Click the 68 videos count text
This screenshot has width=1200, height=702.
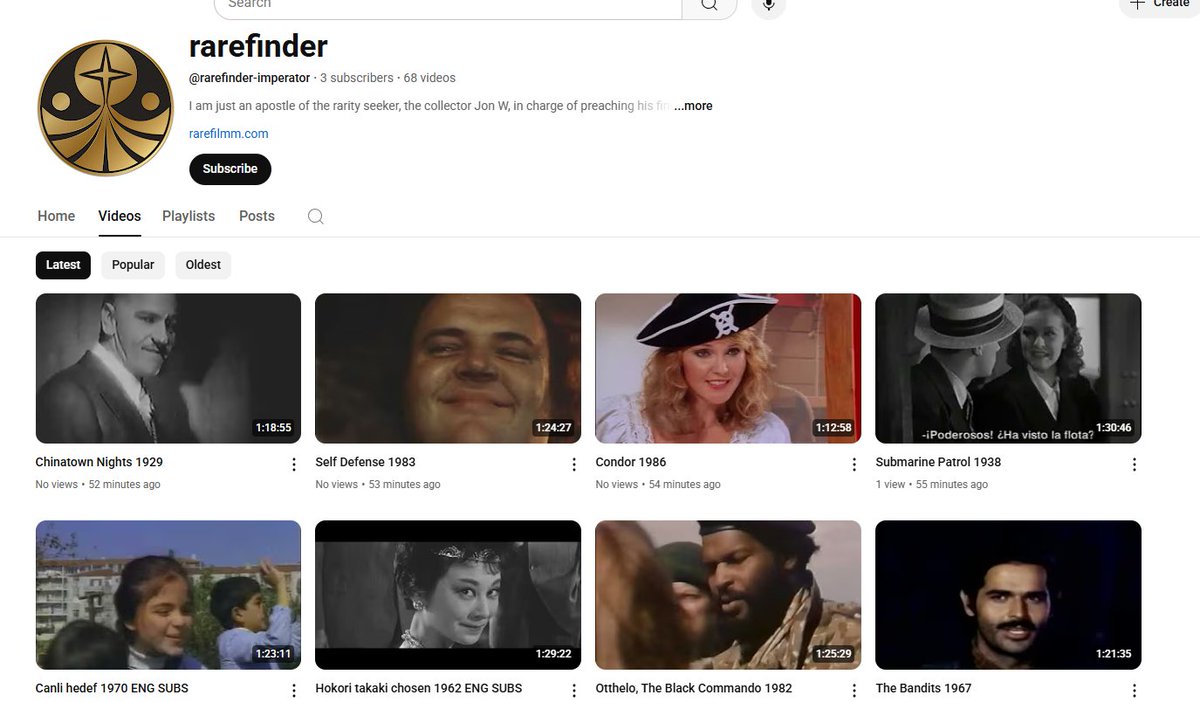(x=429, y=78)
